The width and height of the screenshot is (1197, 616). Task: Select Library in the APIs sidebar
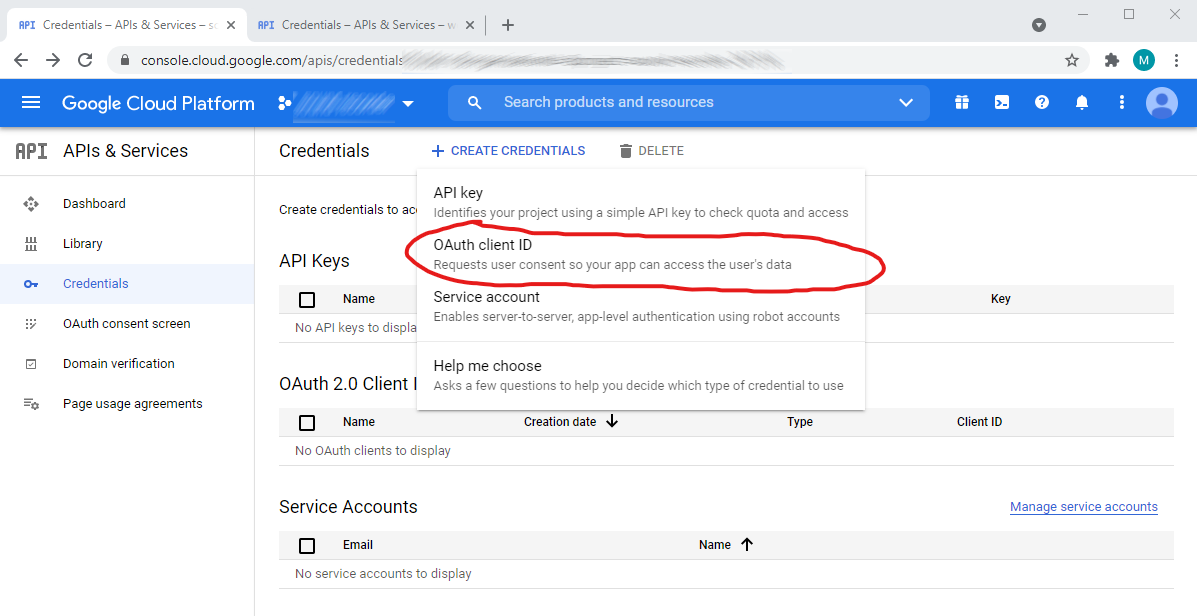point(82,243)
